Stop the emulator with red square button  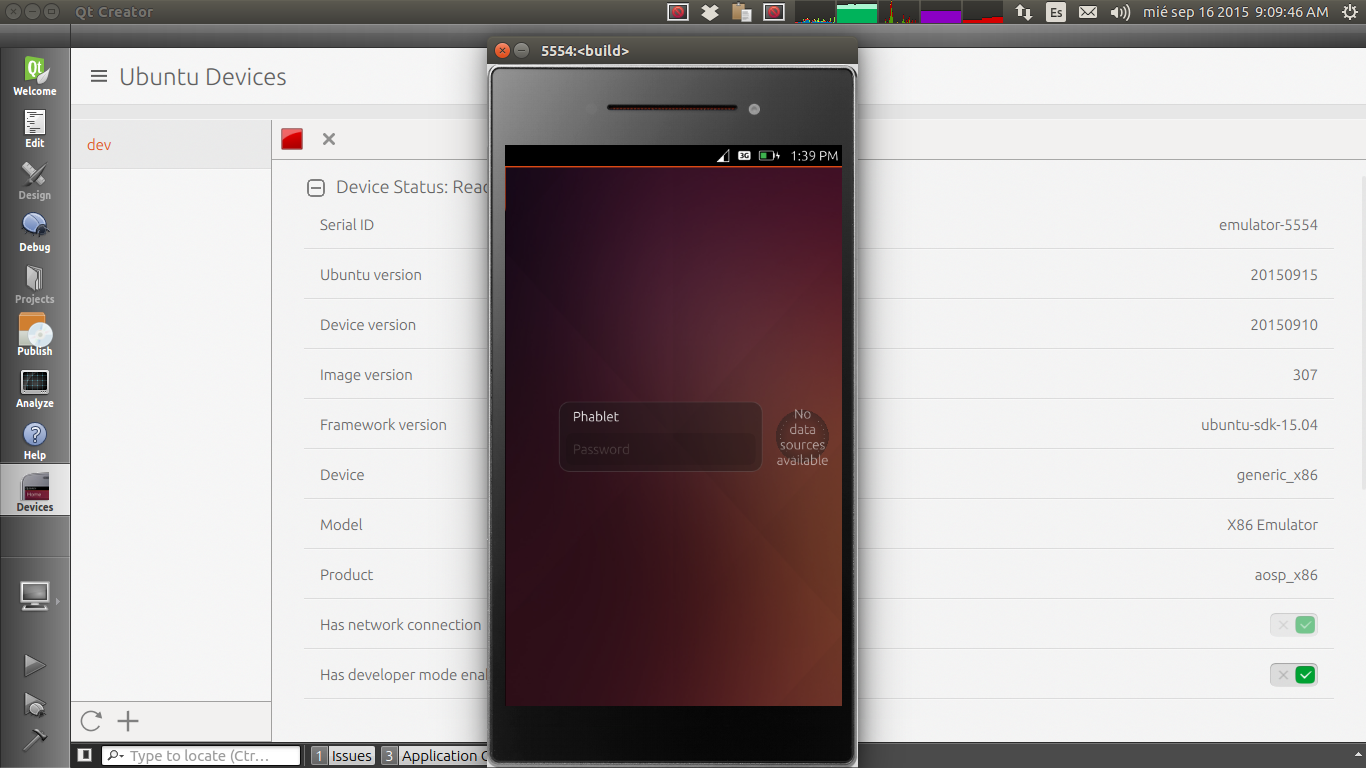click(x=292, y=139)
